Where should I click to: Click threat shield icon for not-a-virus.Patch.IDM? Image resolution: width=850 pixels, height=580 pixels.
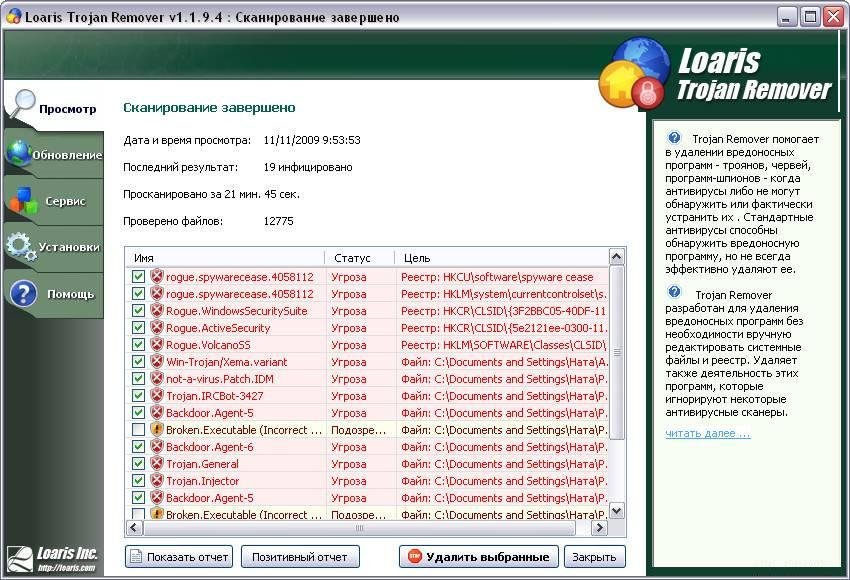(157, 378)
